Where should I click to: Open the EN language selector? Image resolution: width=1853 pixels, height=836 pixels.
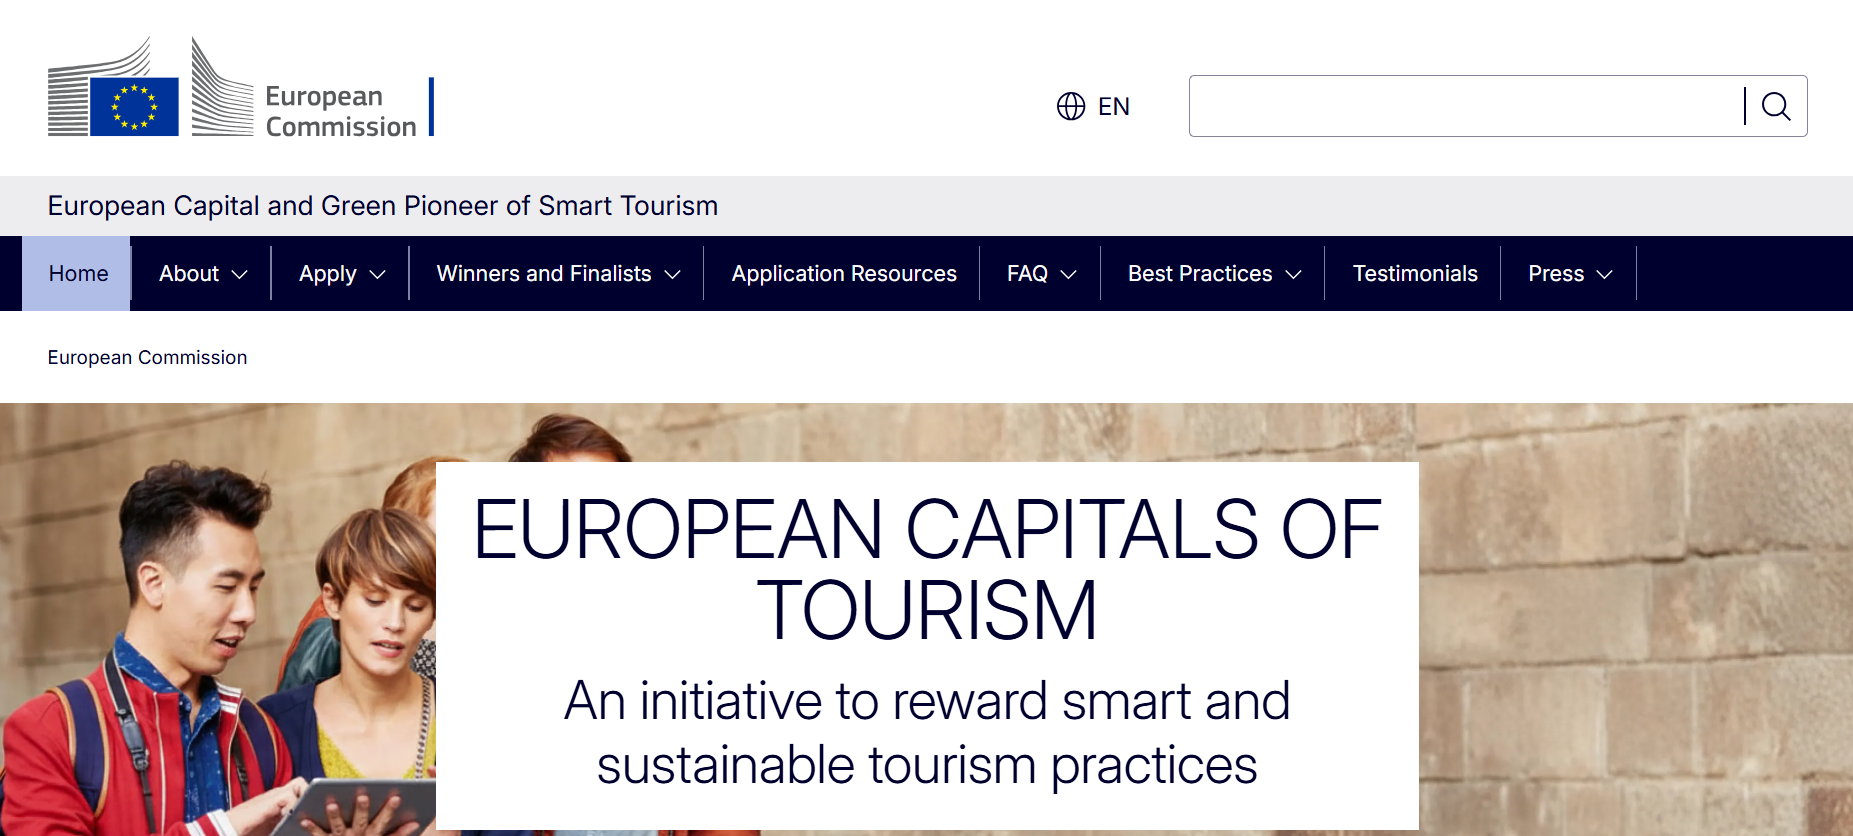(x=1113, y=106)
